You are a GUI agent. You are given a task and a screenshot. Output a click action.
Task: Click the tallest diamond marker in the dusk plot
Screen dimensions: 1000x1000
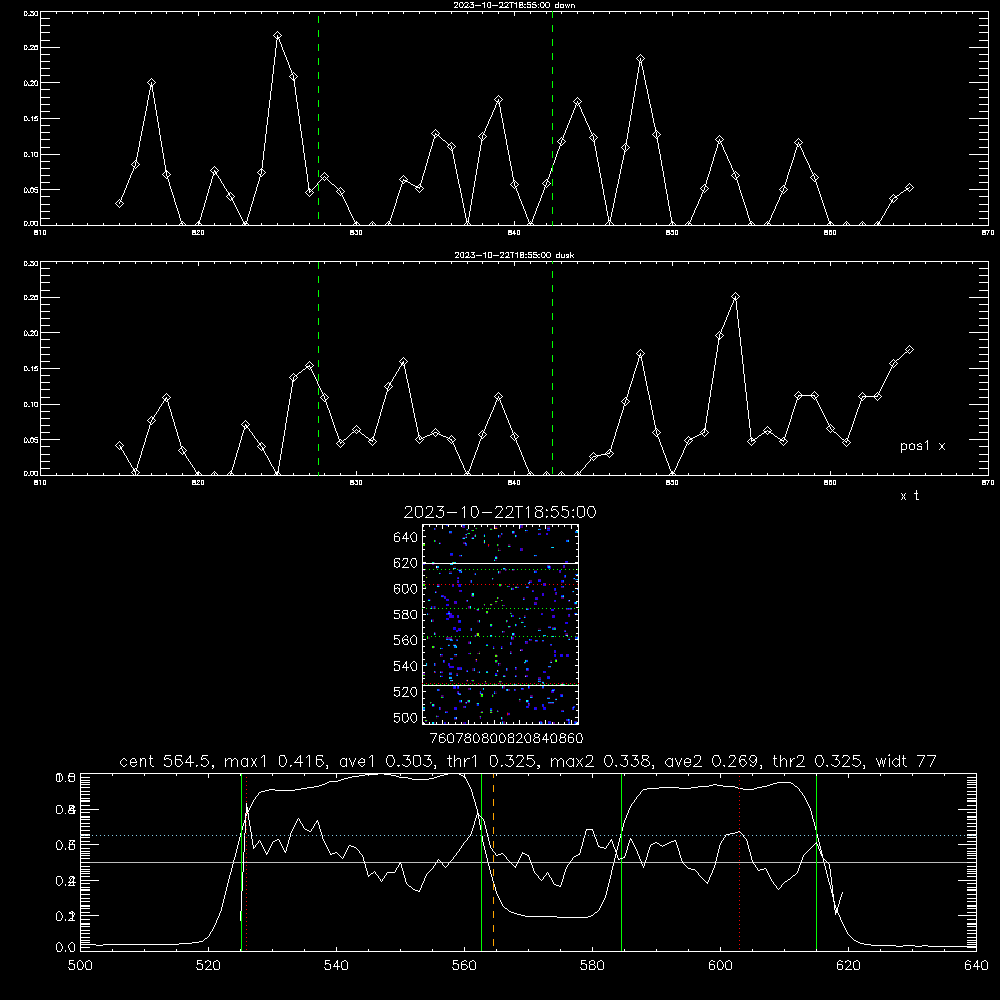pos(735,297)
